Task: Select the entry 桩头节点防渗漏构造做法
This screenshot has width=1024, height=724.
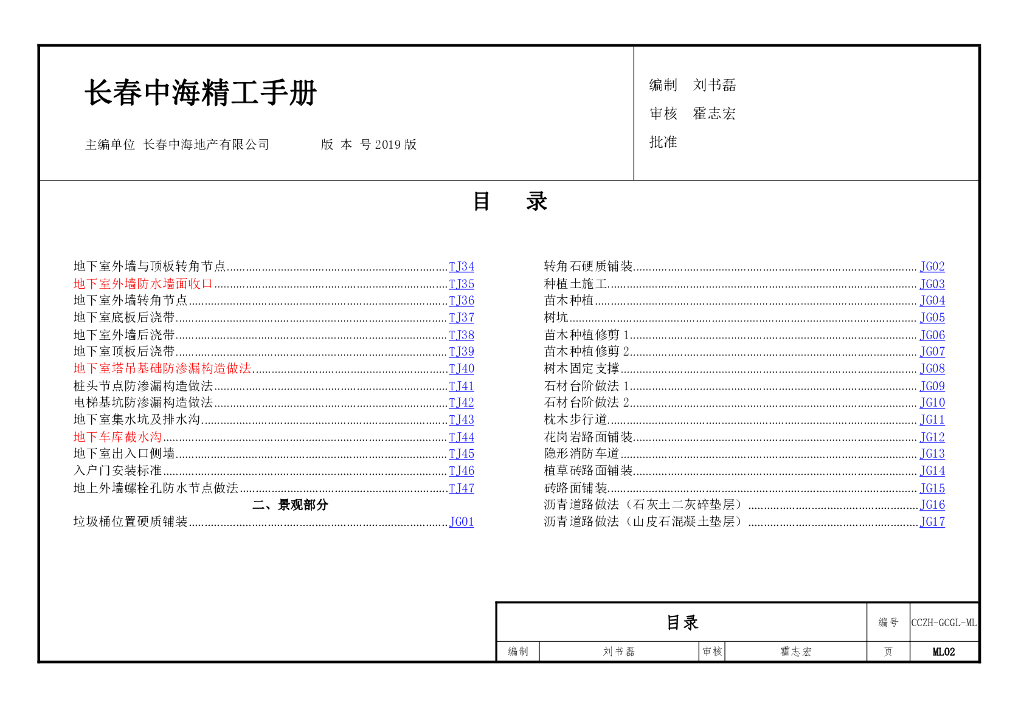Action: coord(143,386)
